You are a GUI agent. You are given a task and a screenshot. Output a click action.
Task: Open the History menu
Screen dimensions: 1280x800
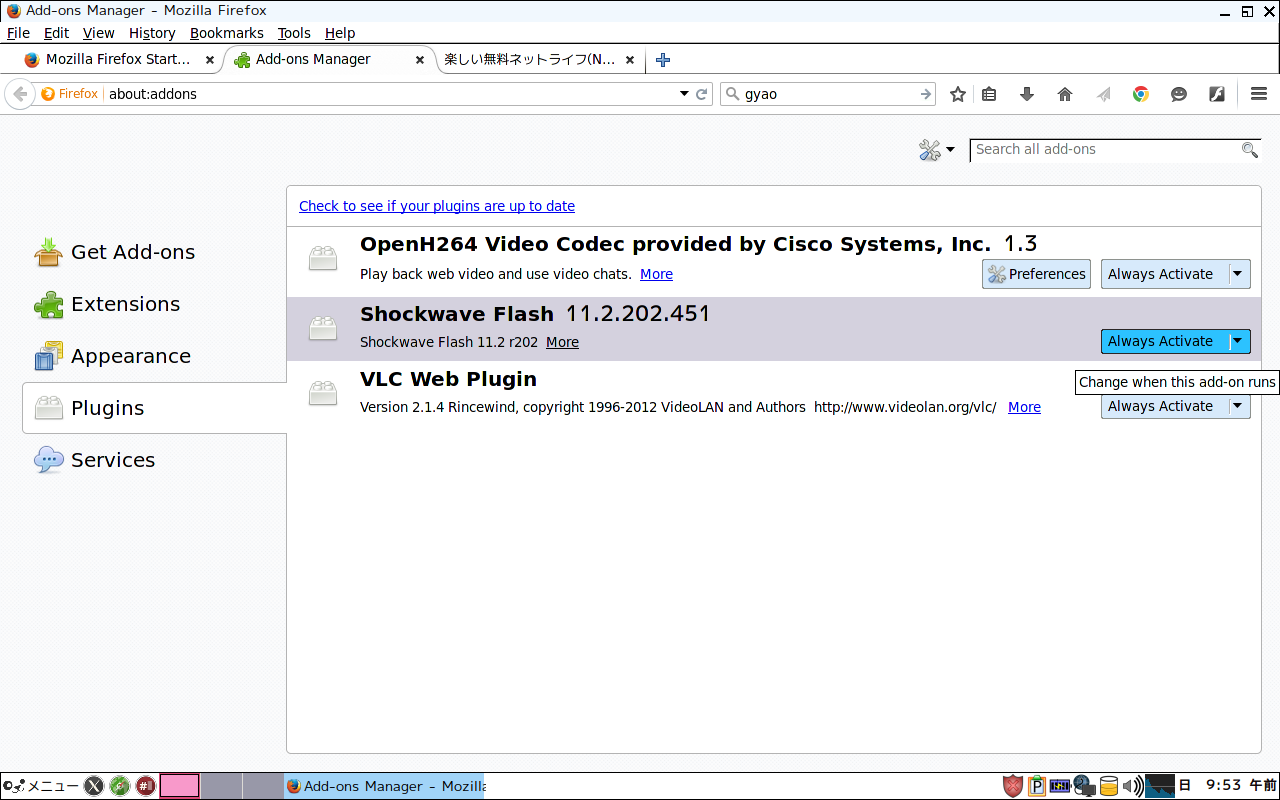152,33
